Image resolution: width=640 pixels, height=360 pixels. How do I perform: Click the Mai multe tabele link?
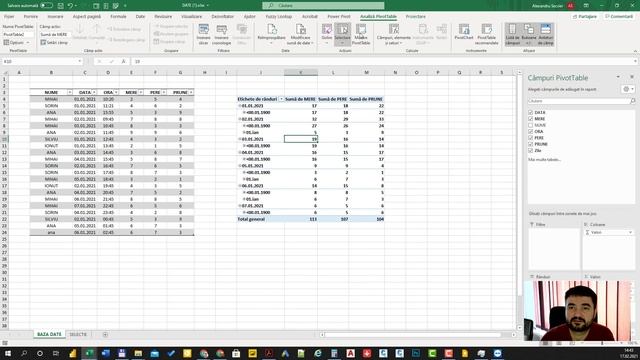[x=544, y=160]
